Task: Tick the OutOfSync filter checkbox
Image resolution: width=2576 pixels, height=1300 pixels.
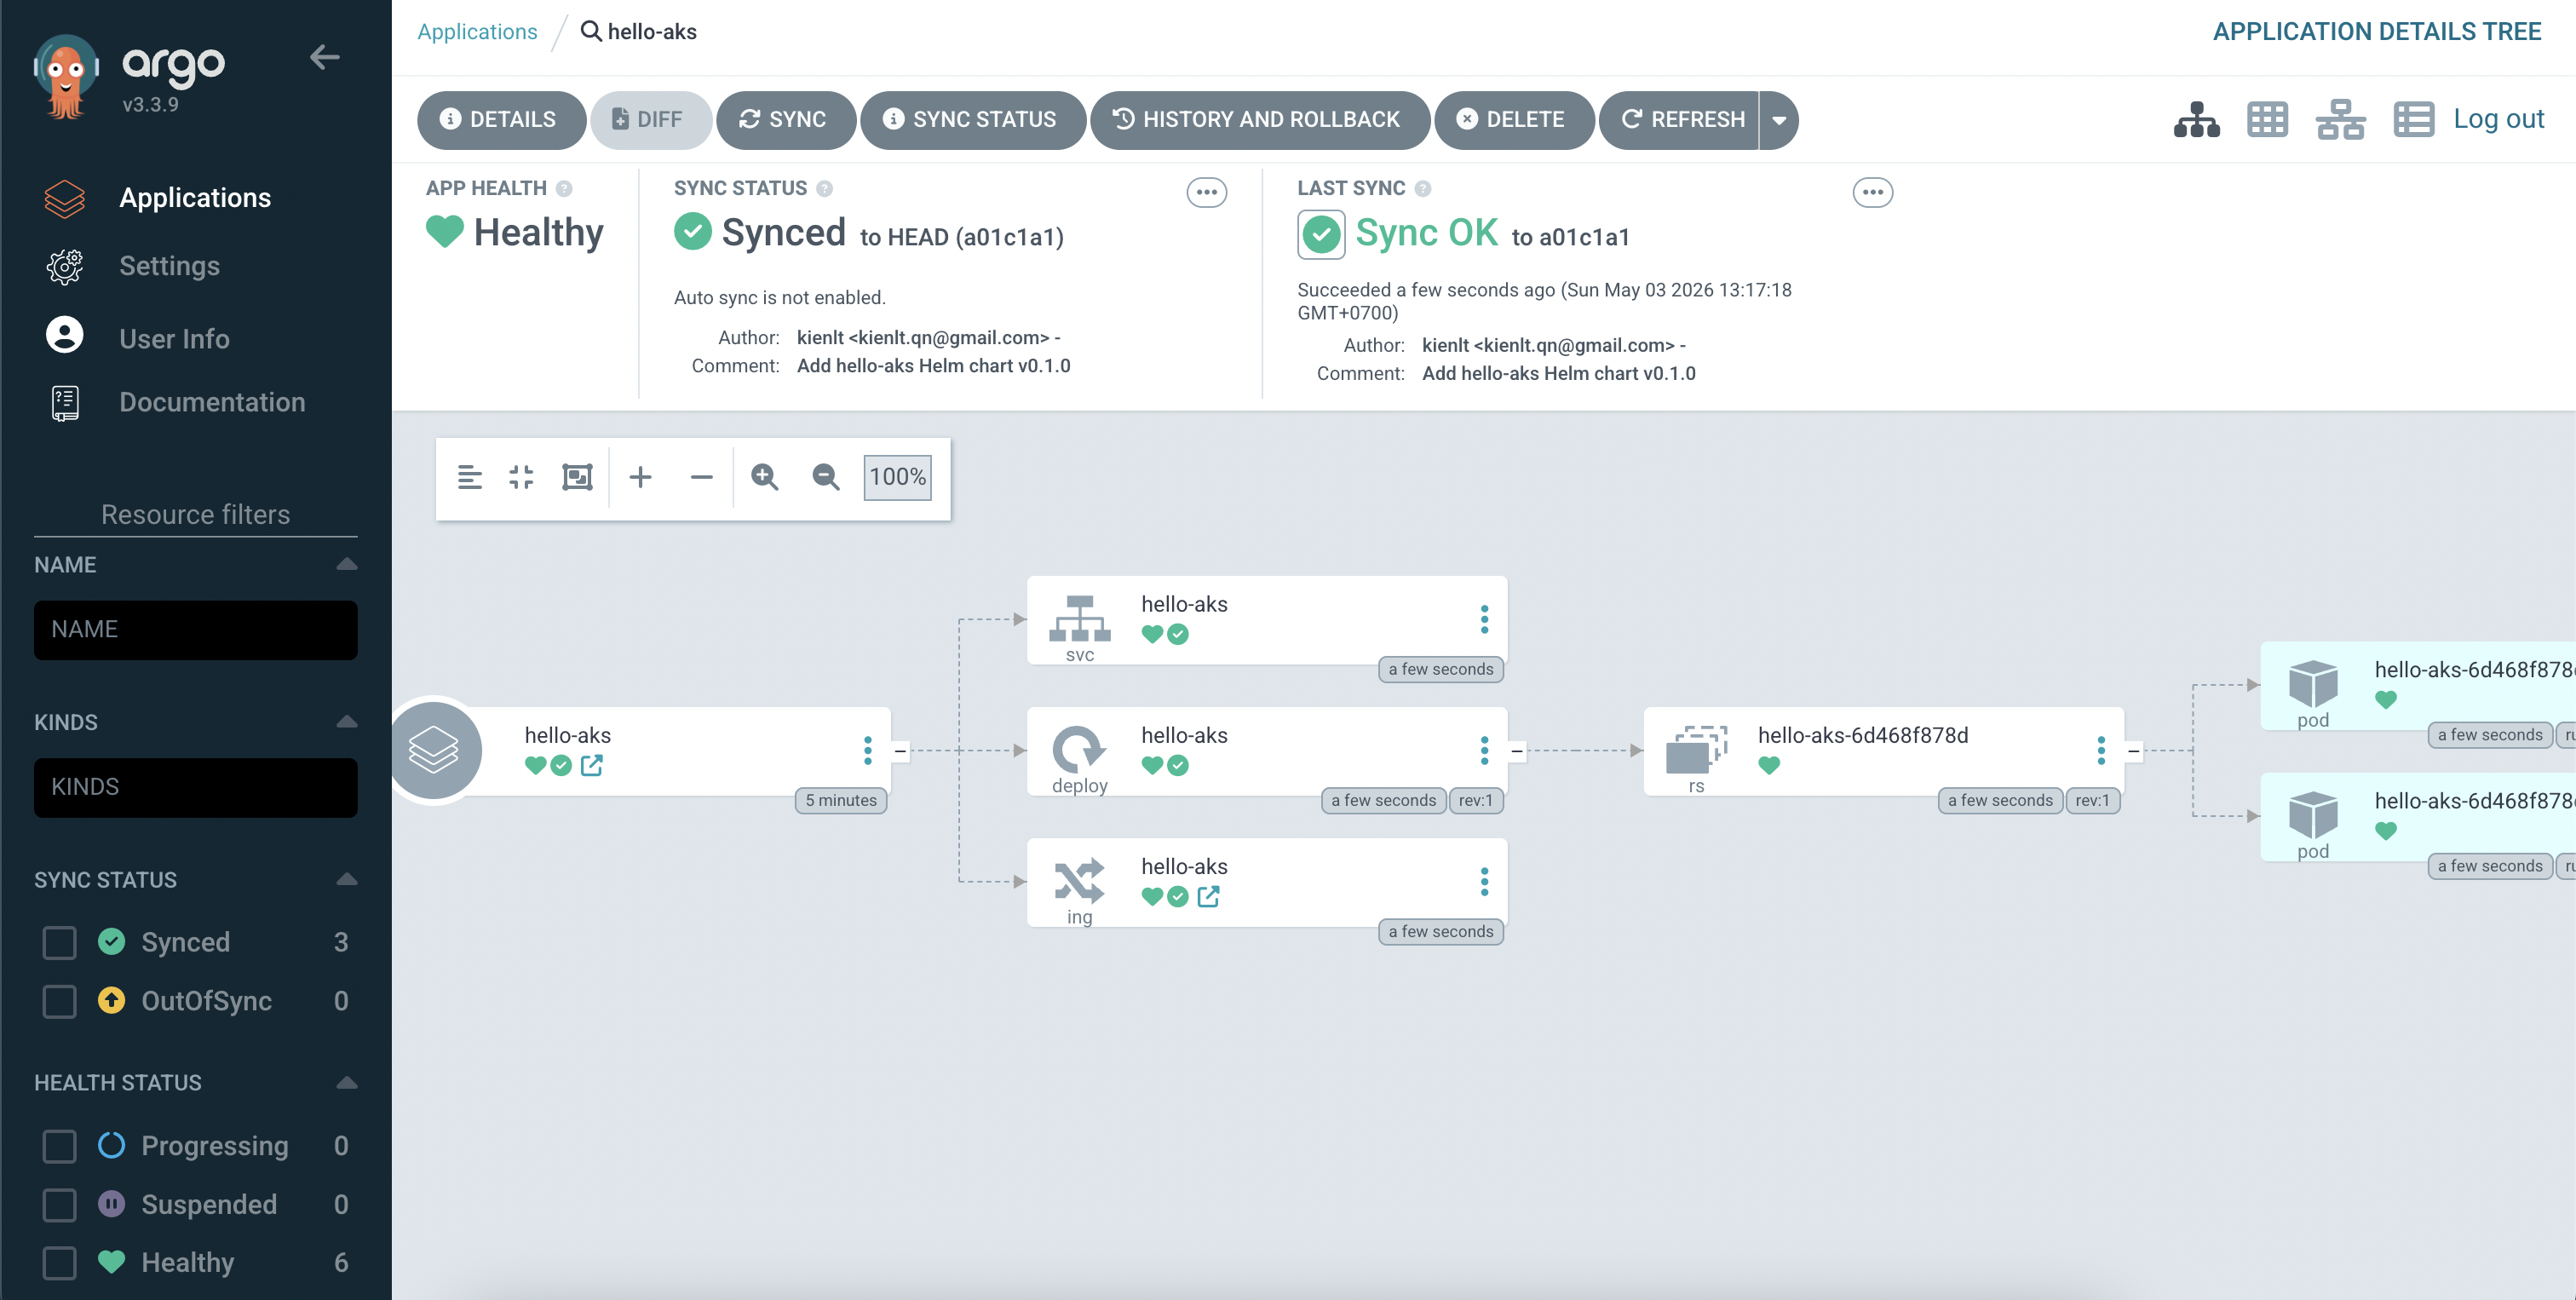Action: tap(59, 1001)
